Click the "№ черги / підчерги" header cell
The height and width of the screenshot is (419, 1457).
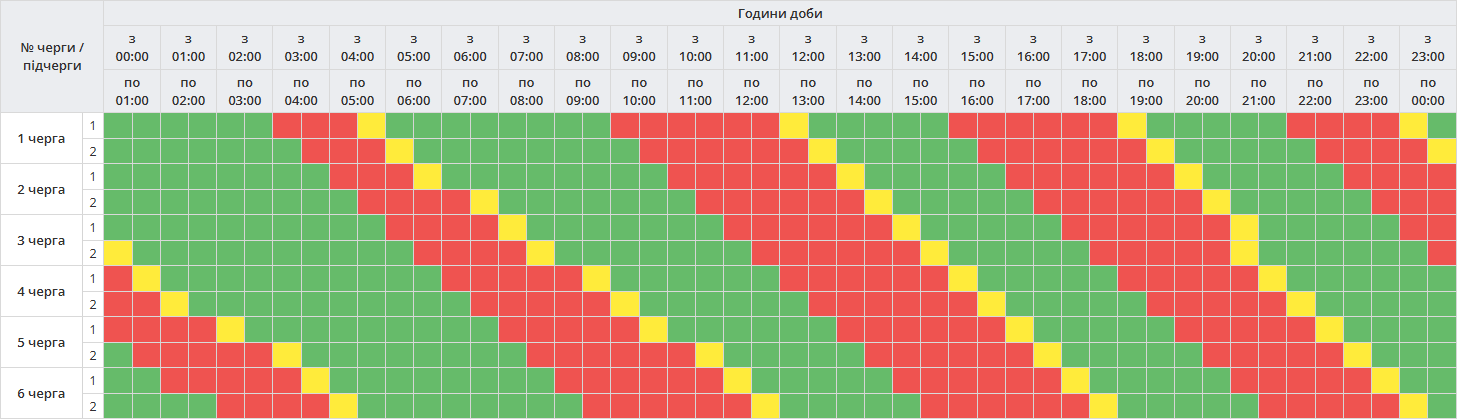click(x=52, y=56)
